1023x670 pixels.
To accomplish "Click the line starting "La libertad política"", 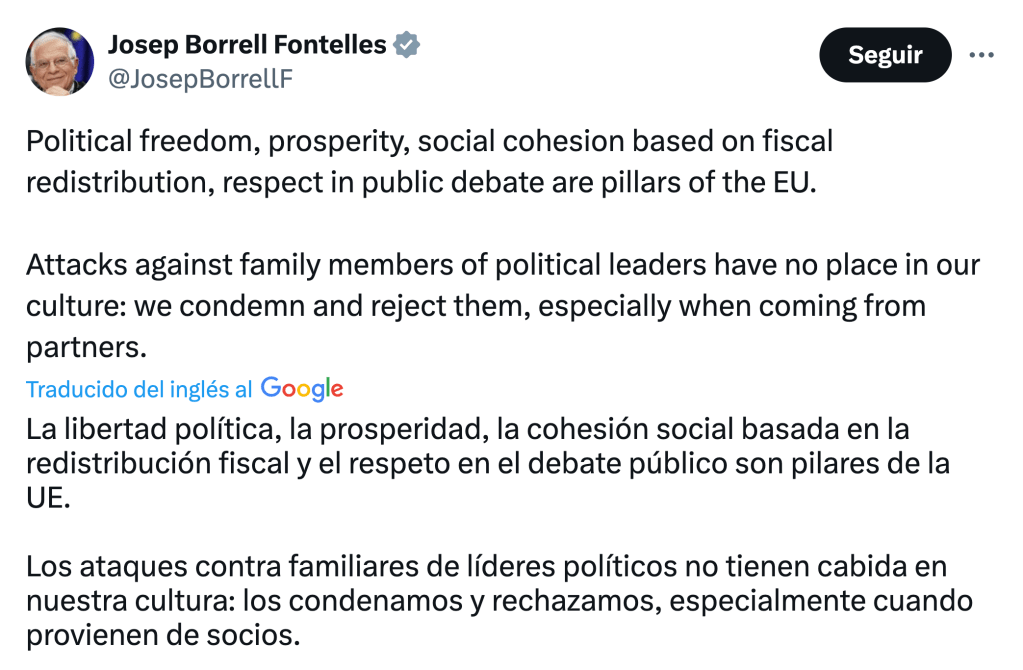I will click(467, 430).
